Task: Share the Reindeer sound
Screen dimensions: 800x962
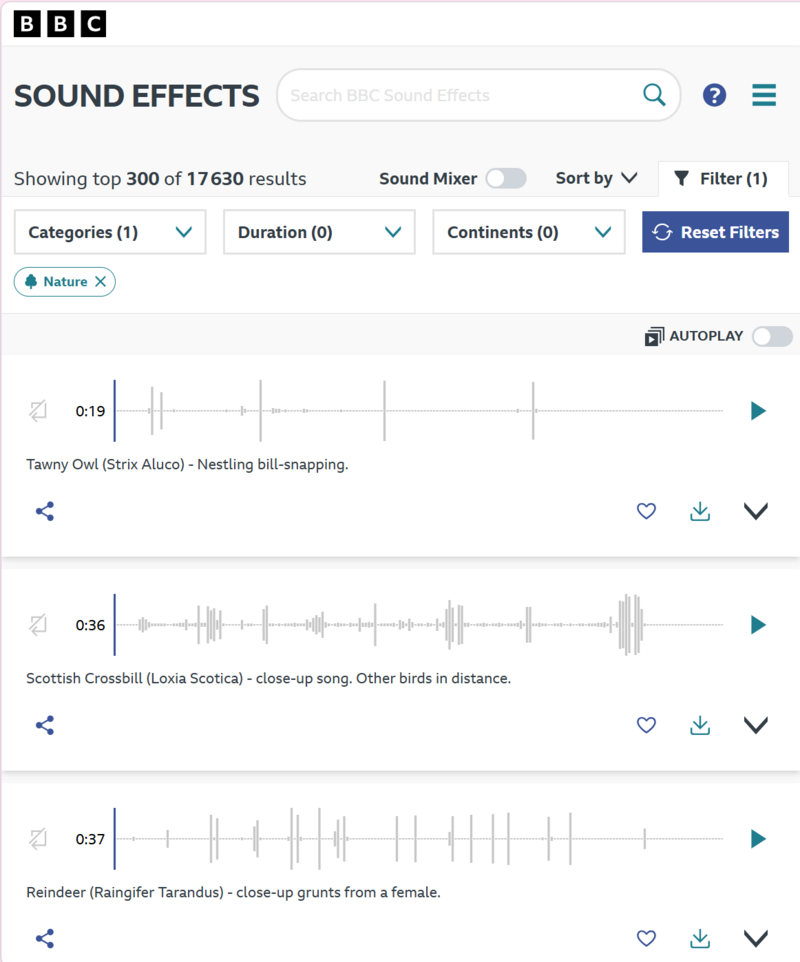Action: (45, 938)
